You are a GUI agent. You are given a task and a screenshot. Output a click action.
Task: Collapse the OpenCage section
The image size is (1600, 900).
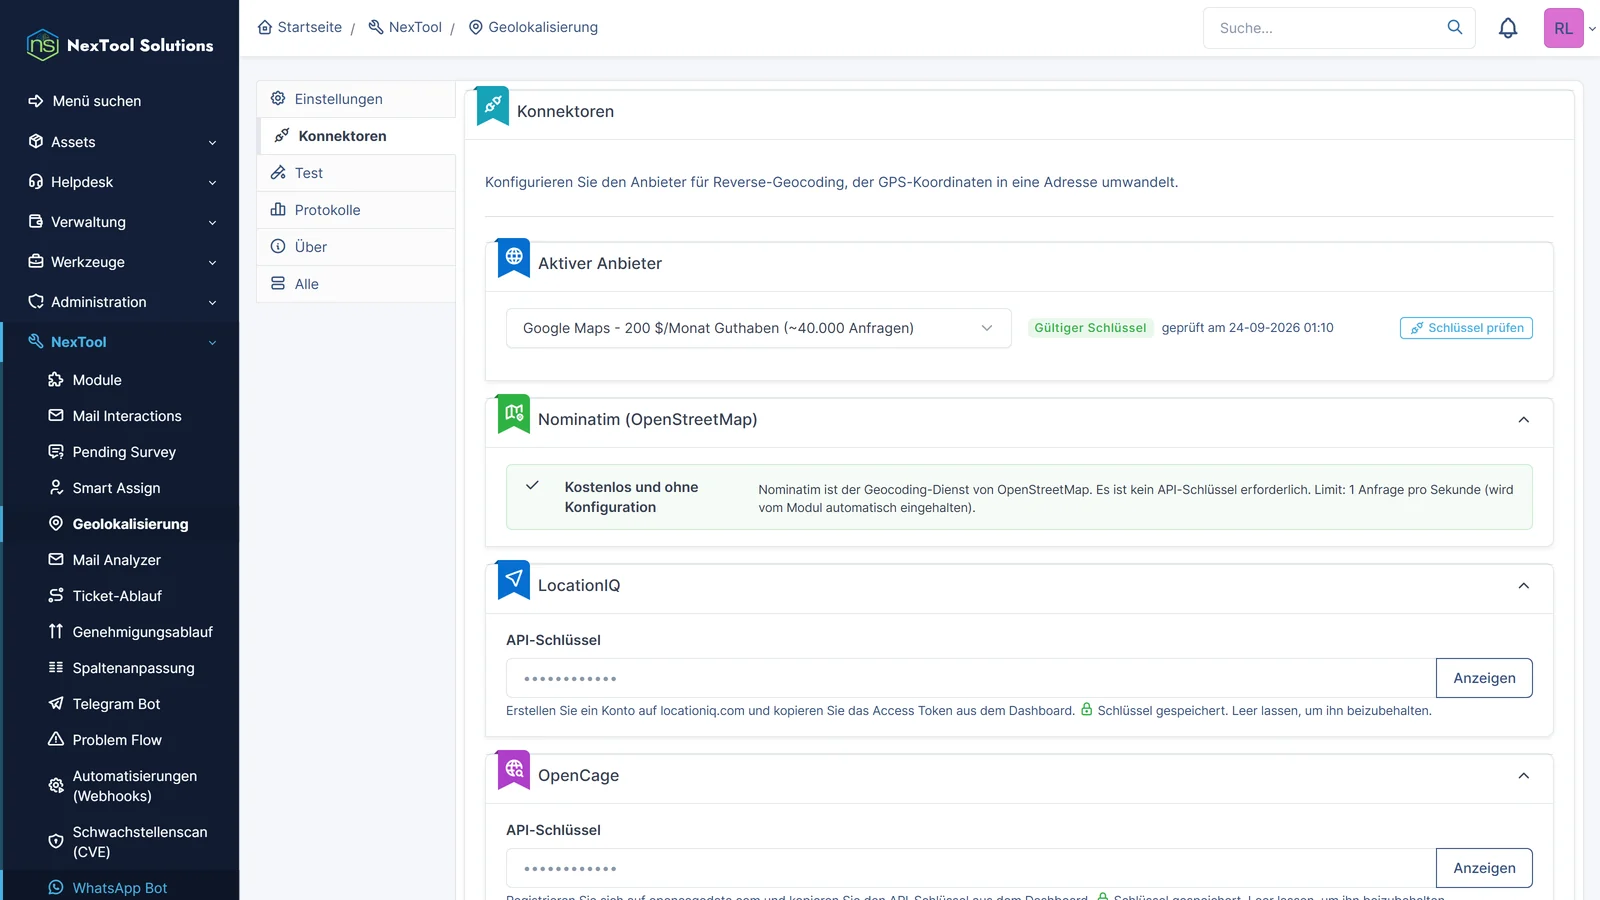(1524, 776)
